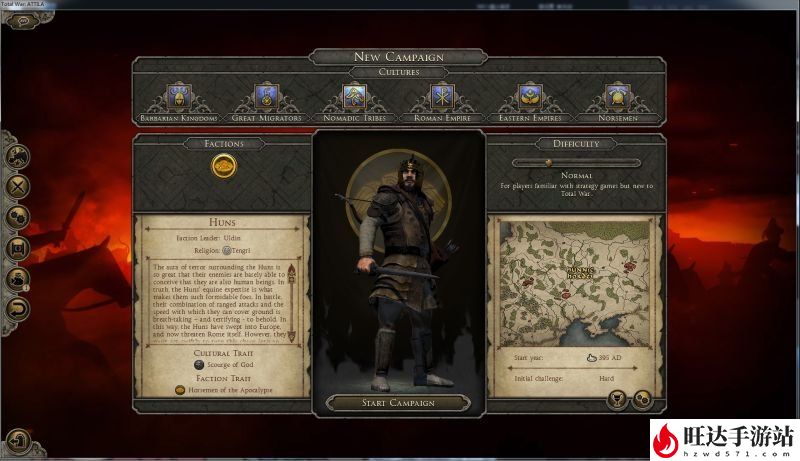
Task: Choose the Nomadic Tribes culture icon
Action: (355, 97)
